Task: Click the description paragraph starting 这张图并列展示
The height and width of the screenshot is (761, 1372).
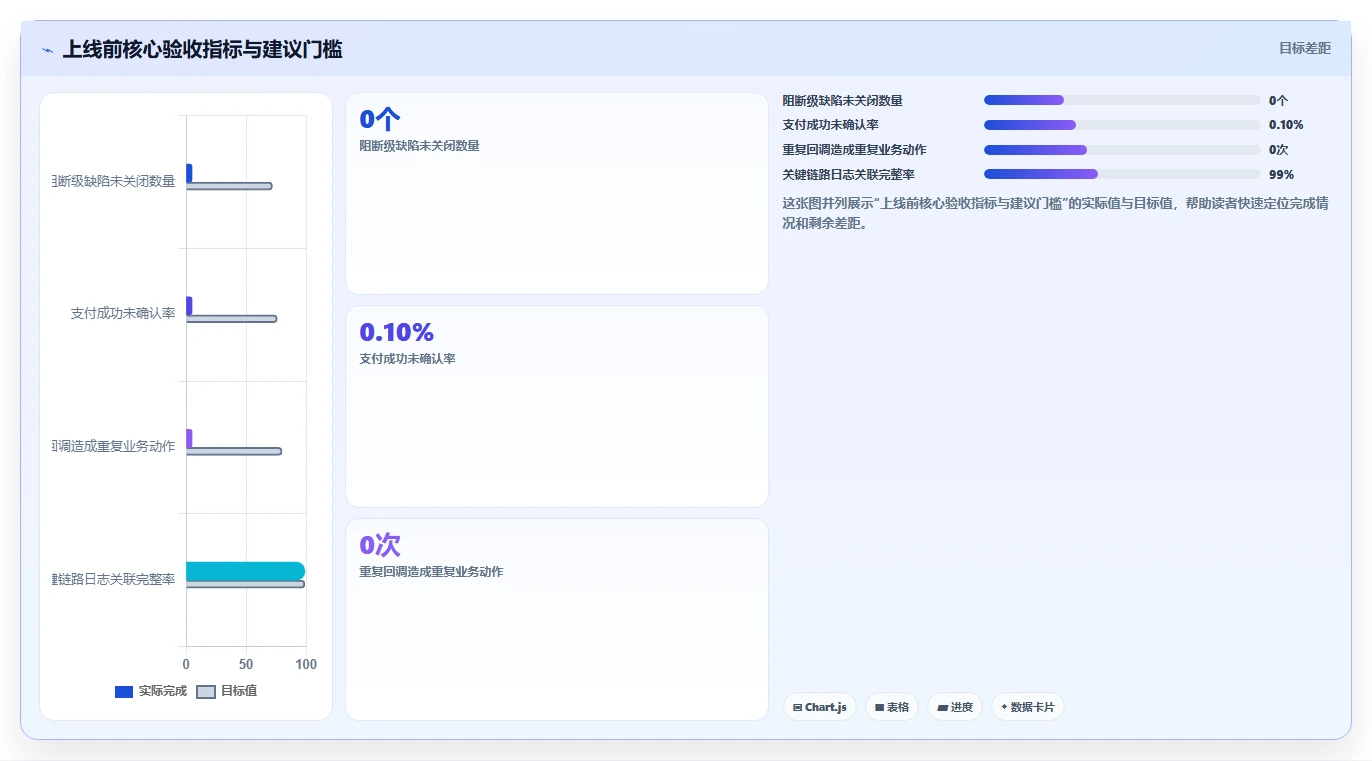Action: click(x=1055, y=213)
